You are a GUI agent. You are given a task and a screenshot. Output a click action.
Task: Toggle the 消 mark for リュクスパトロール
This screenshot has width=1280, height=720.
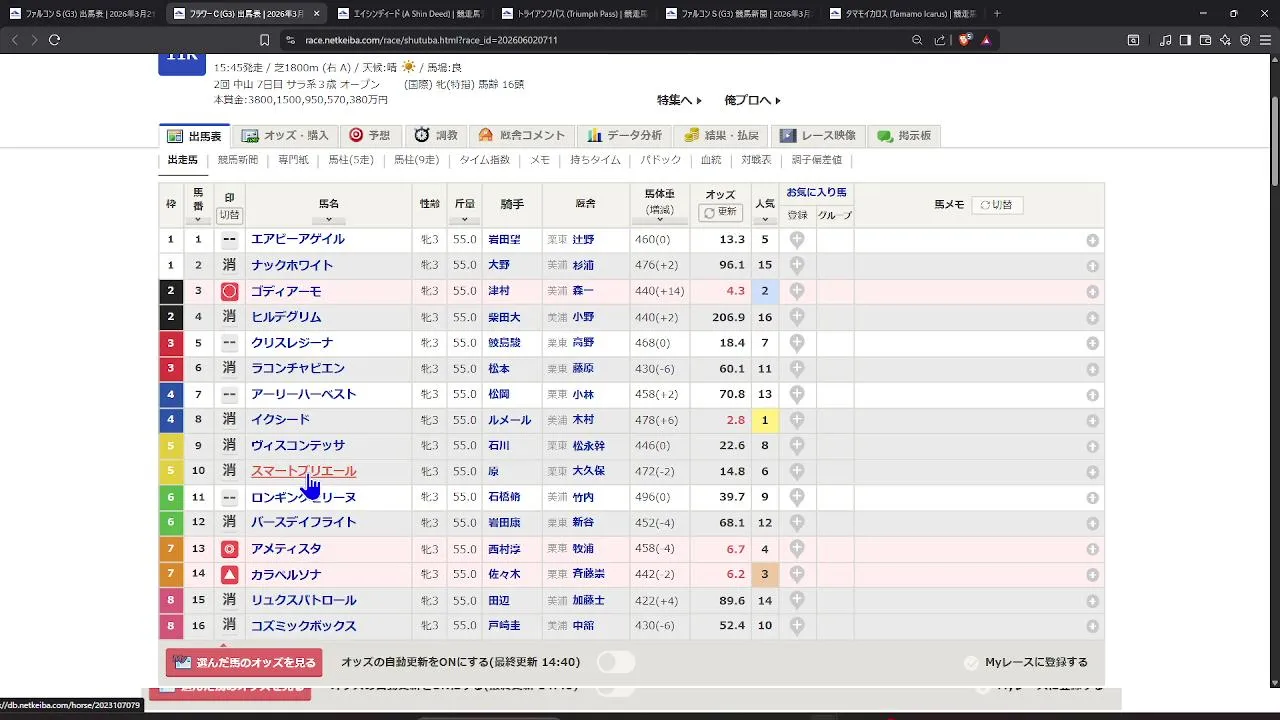(x=229, y=600)
